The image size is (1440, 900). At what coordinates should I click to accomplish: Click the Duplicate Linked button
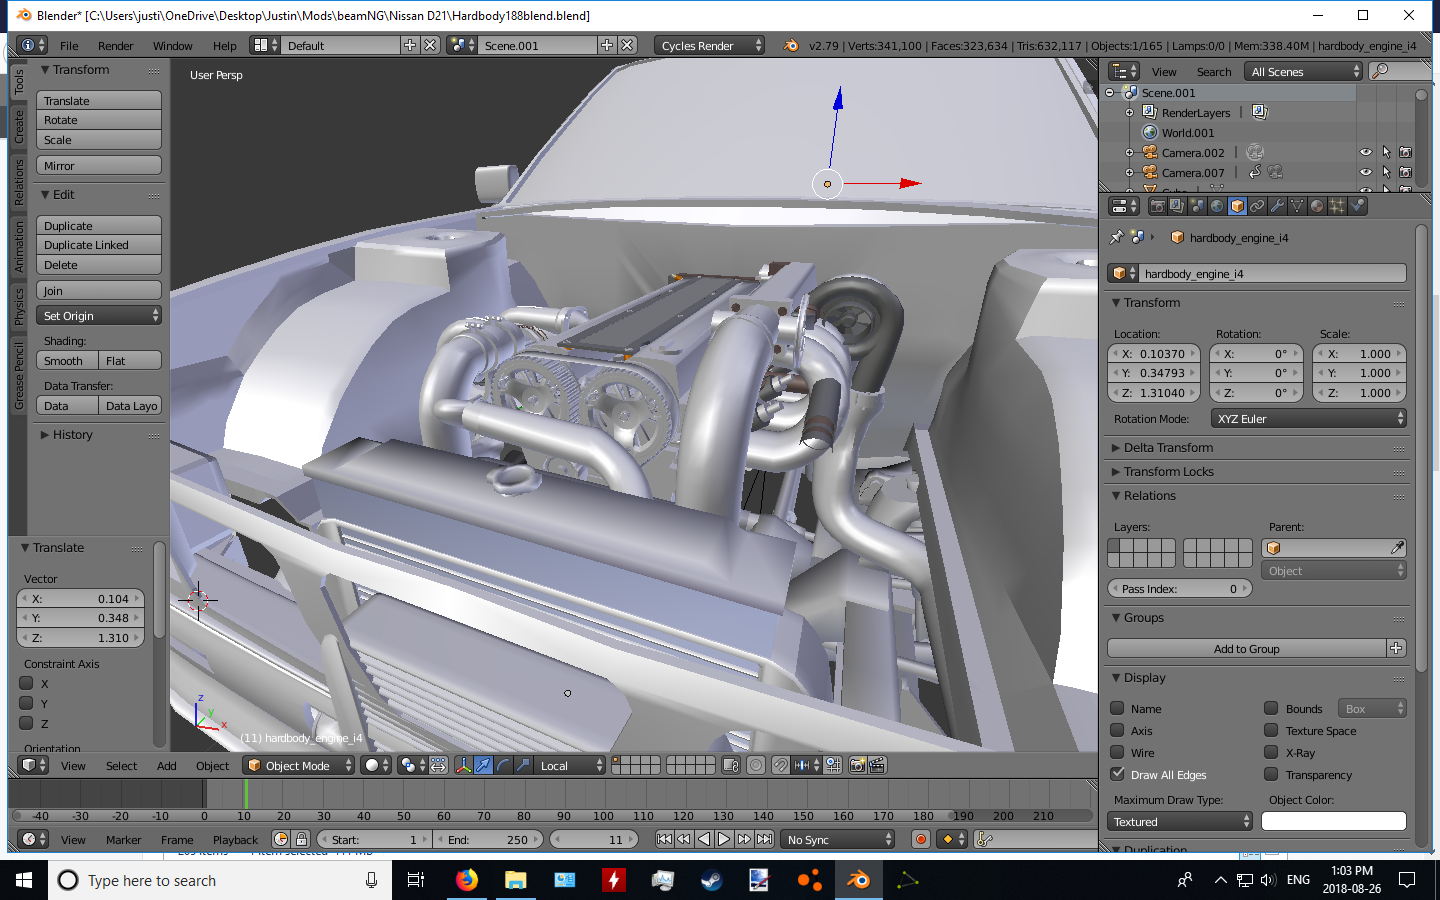point(99,245)
